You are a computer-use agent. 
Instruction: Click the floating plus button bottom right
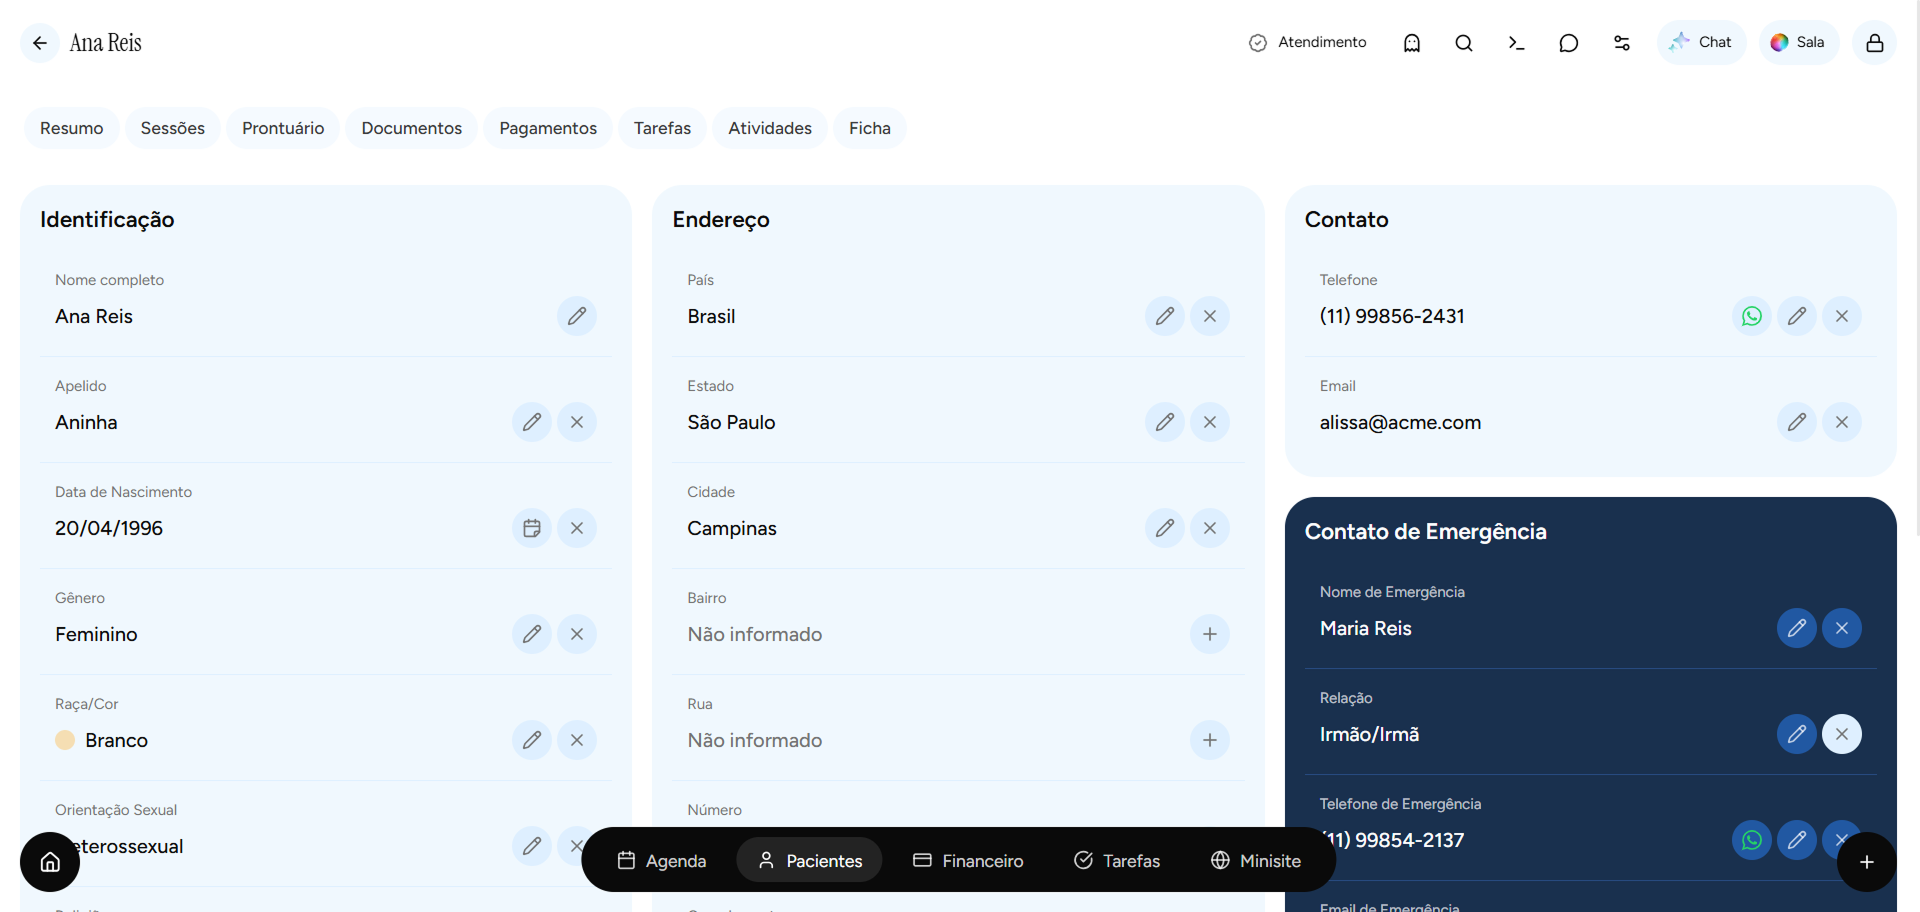pos(1866,862)
